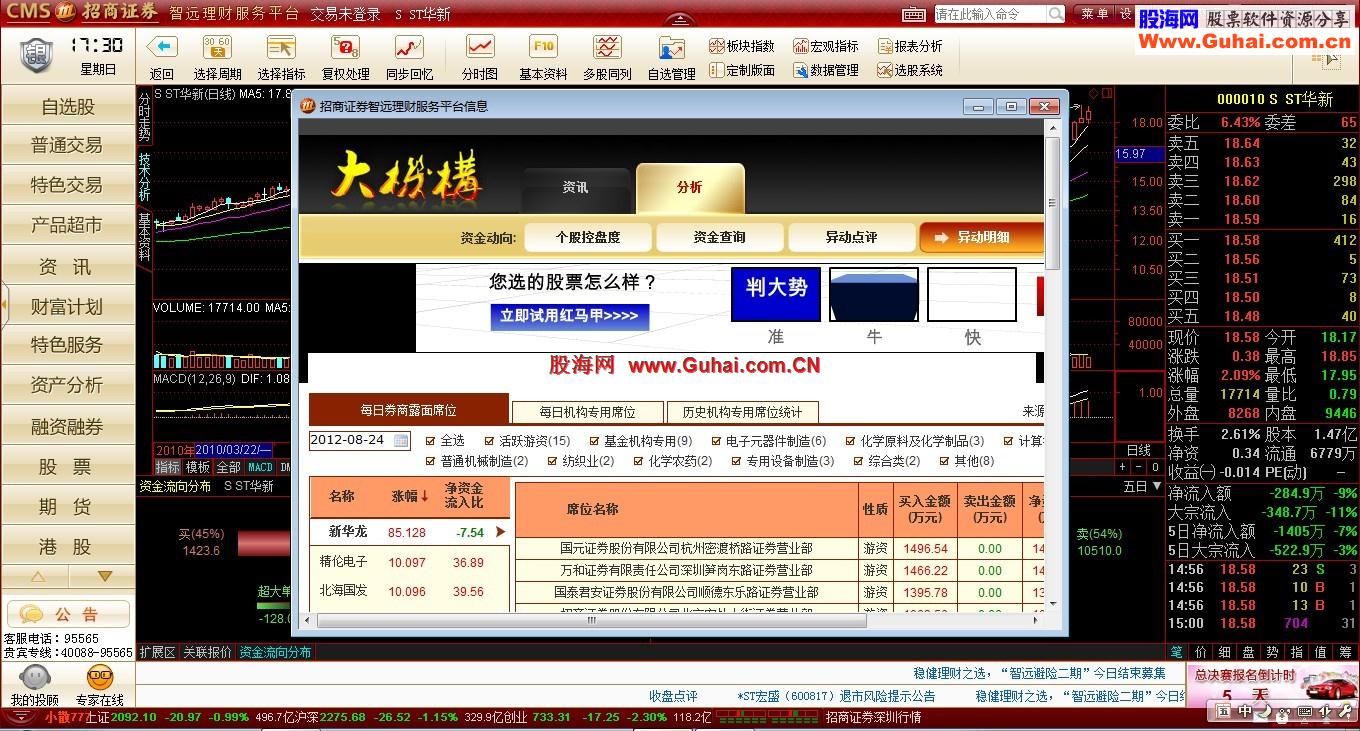Toggle the 普通机械制造(2) checkbox

pyautogui.click(x=430, y=461)
